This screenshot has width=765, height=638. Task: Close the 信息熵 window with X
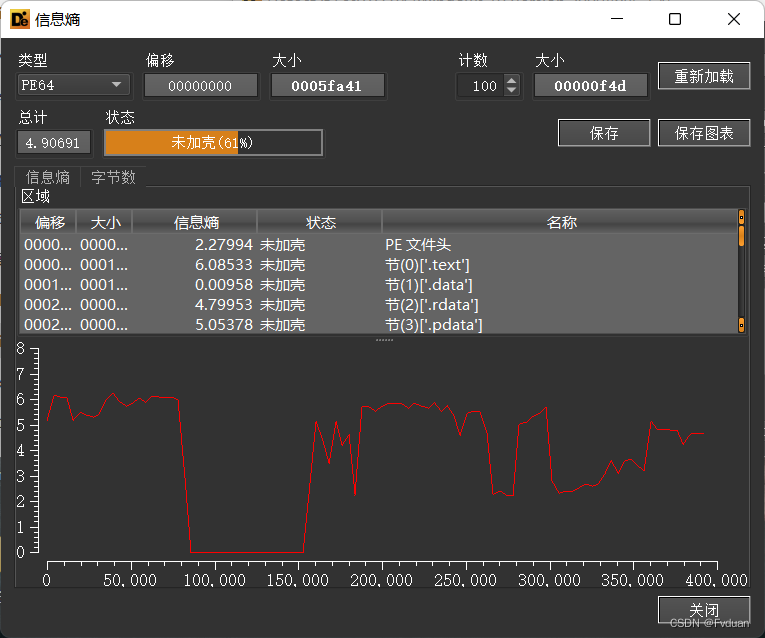click(x=734, y=19)
